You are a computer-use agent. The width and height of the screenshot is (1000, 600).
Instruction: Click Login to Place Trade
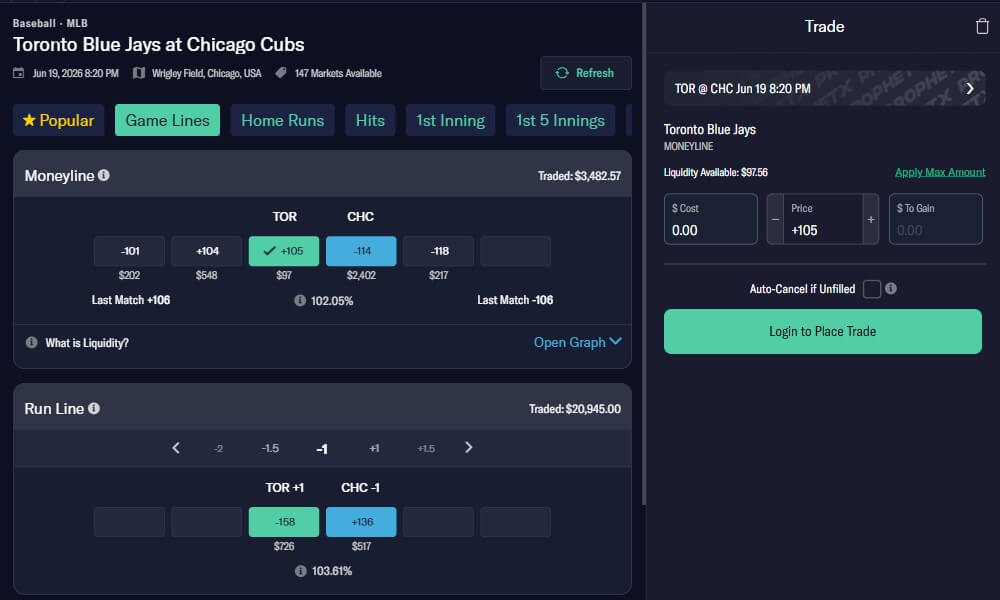pos(822,332)
